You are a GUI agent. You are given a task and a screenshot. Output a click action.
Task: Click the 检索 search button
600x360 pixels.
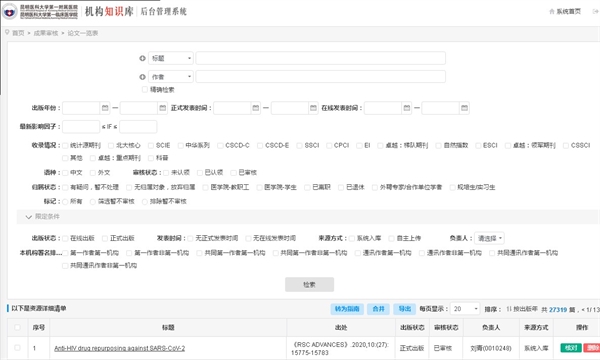click(309, 285)
